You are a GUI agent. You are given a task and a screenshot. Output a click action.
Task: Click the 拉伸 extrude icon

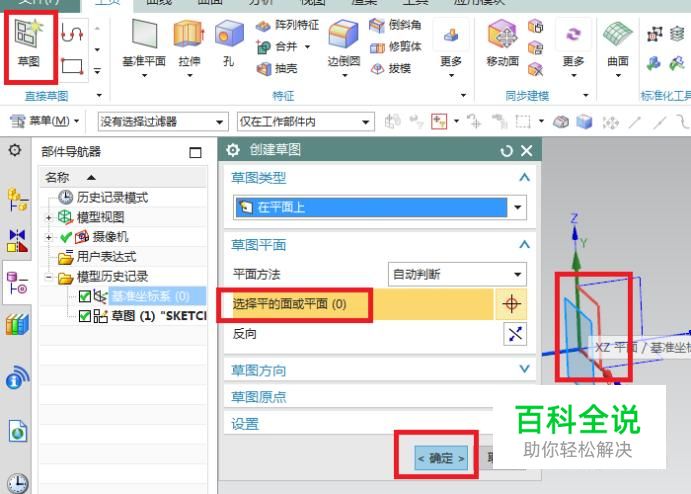(x=189, y=34)
